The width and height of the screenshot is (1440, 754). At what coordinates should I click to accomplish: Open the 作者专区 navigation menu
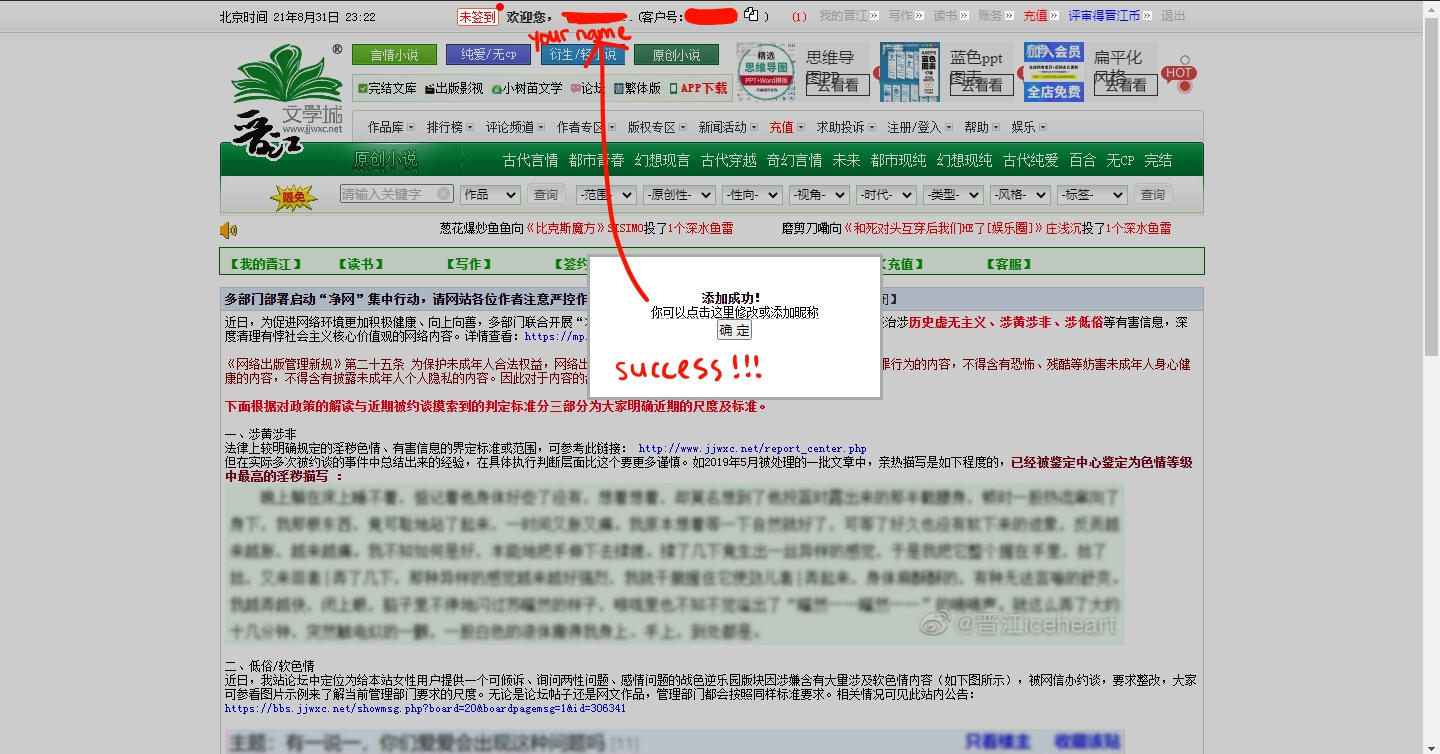point(586,127)
